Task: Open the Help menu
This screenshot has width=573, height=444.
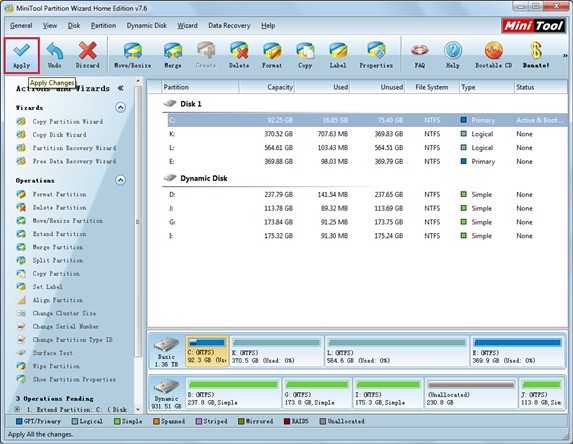Action: (268, 26)
